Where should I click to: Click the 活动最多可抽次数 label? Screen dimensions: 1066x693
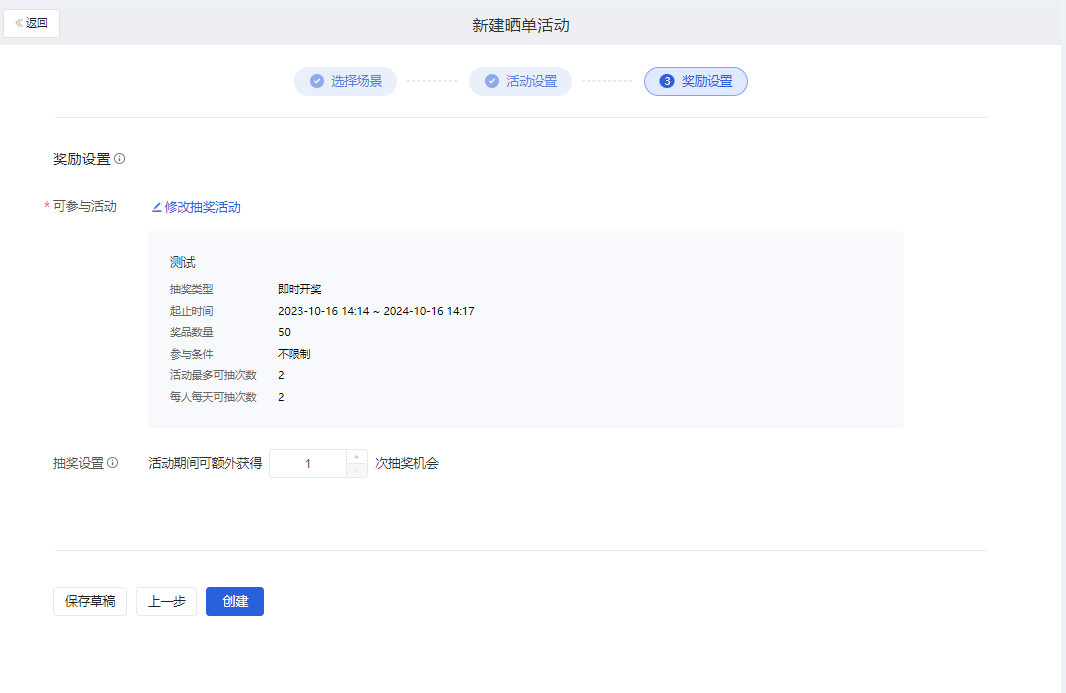click(213, 375)
